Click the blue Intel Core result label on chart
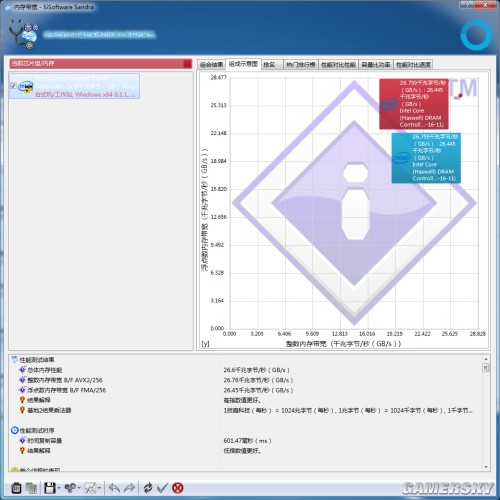The image size is (500, 500). click(426, 158)
